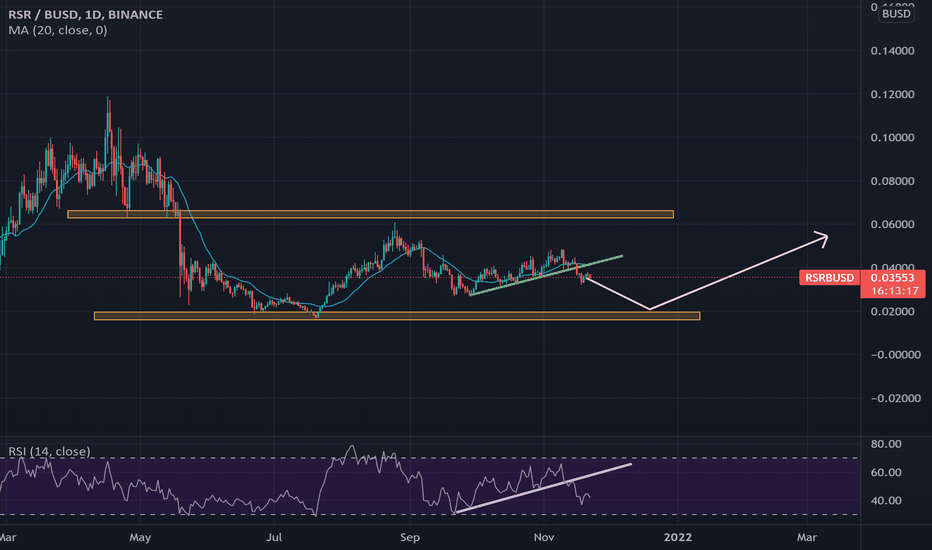The width and height of the screenshot is (932, 550).
Task: Click the RSI 60.00 axis label
Action: [886, 473]
